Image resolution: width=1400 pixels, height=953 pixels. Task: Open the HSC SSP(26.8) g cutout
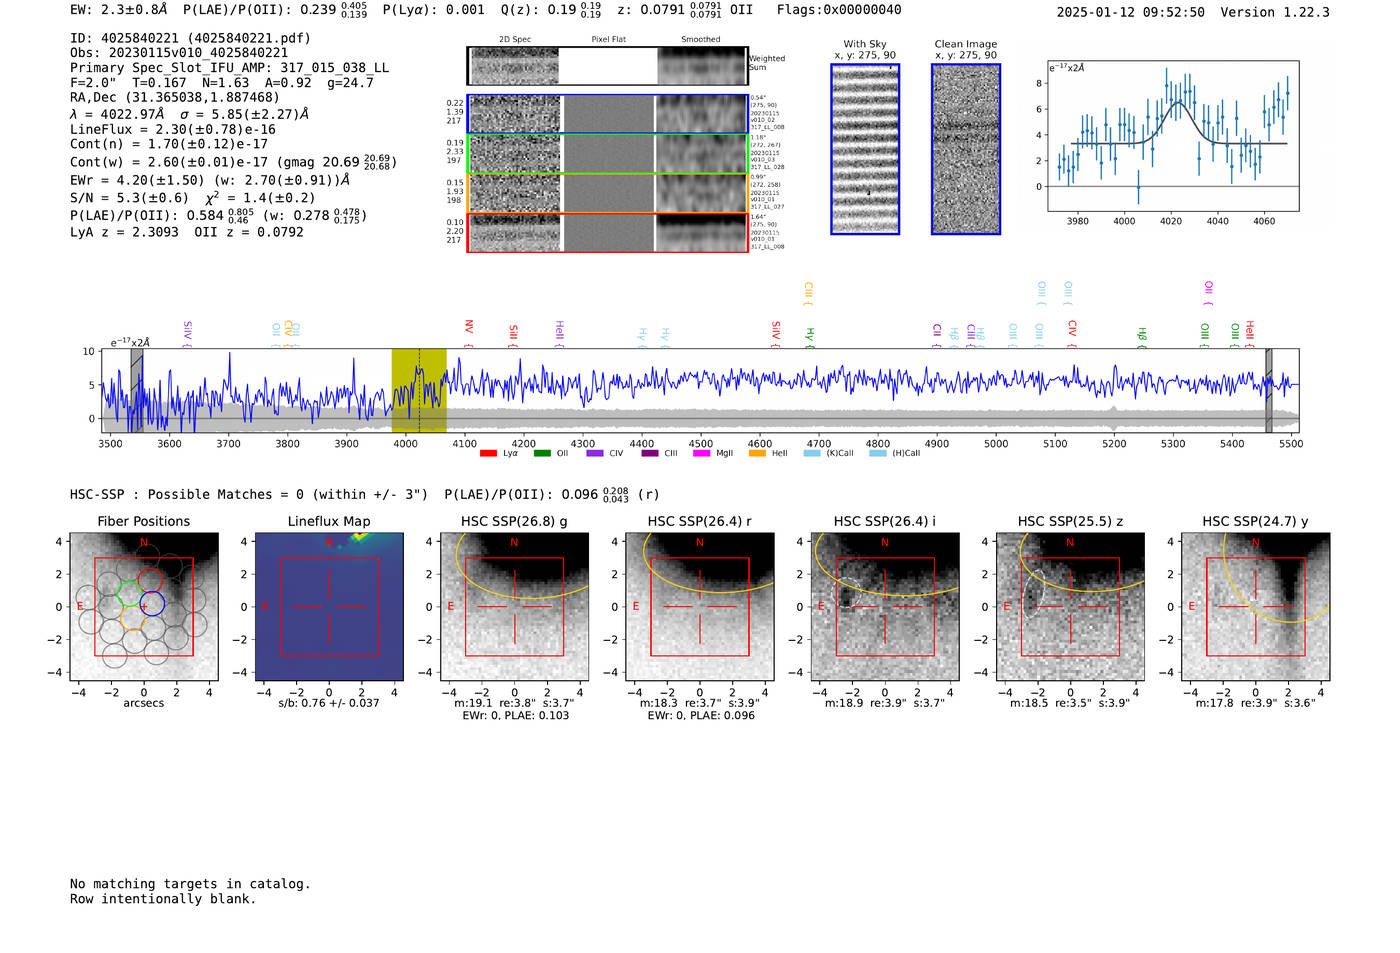[x=514, y=607]
